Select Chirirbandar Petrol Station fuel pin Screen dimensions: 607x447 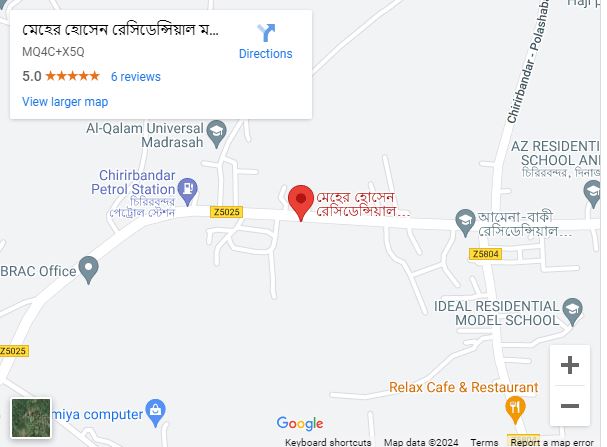pyautogui.click(x=188, y=191)
